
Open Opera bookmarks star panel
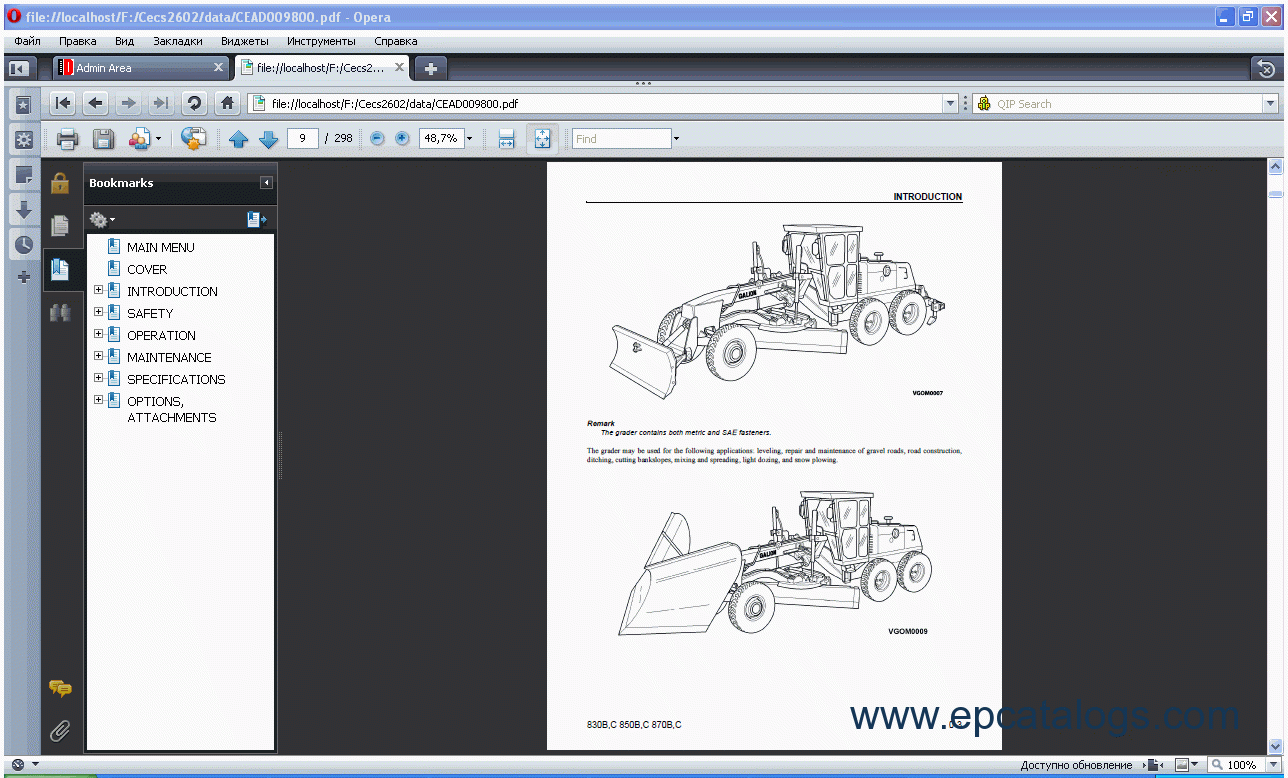coord(24,104)
